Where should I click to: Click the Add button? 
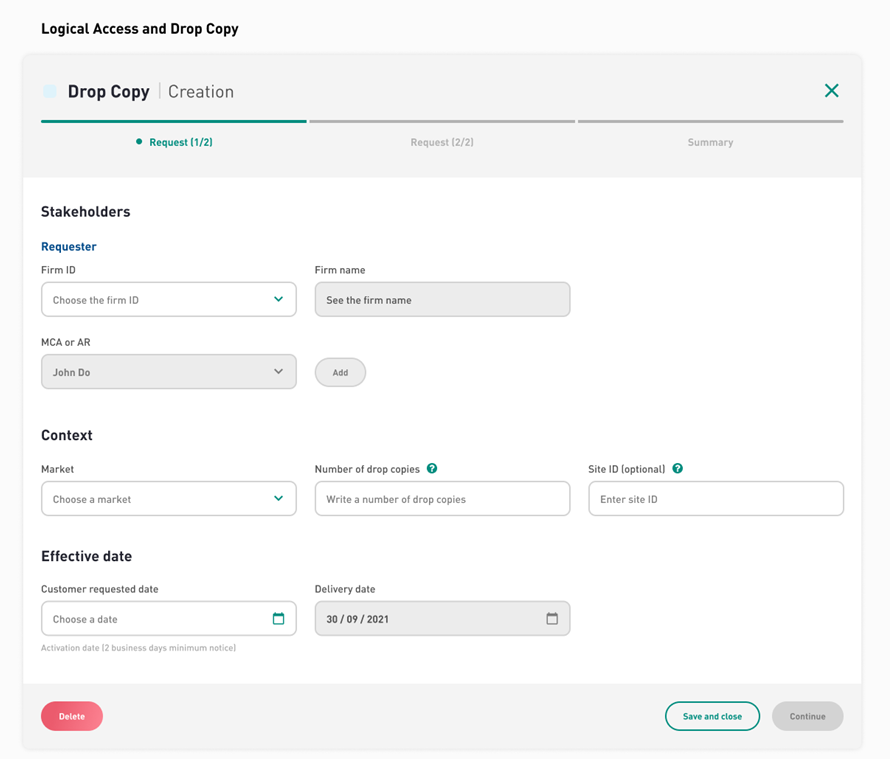point(340,372)
